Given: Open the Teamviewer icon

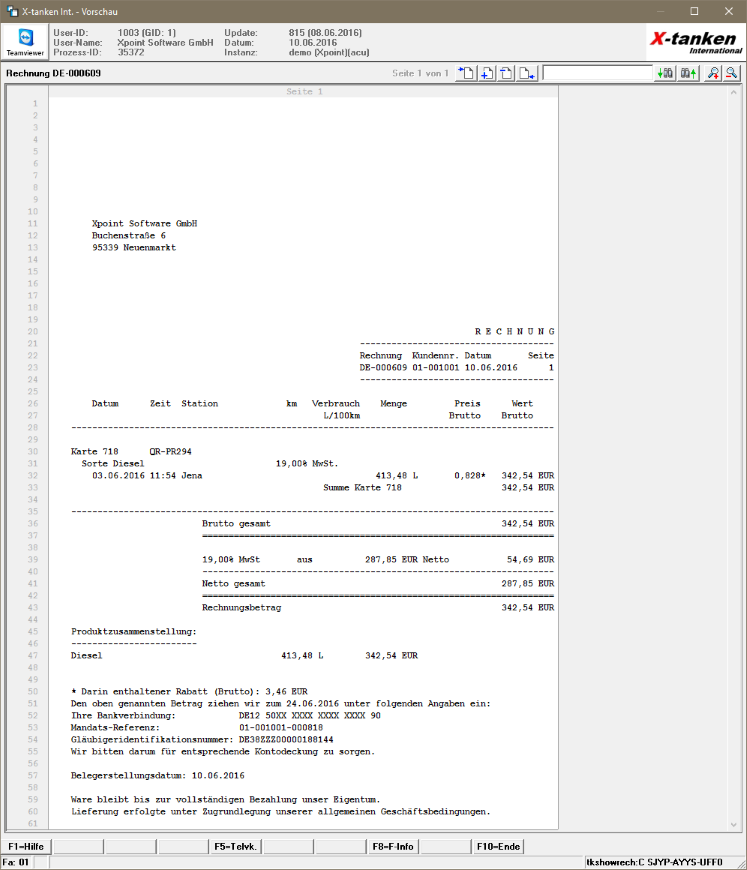Looking at the screenshot, I should pos(25,42).
